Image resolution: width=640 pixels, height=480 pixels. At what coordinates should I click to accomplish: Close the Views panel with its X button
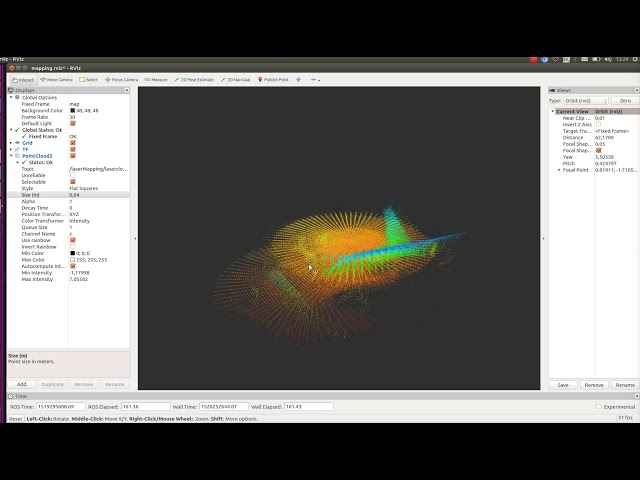pos(637,90)
